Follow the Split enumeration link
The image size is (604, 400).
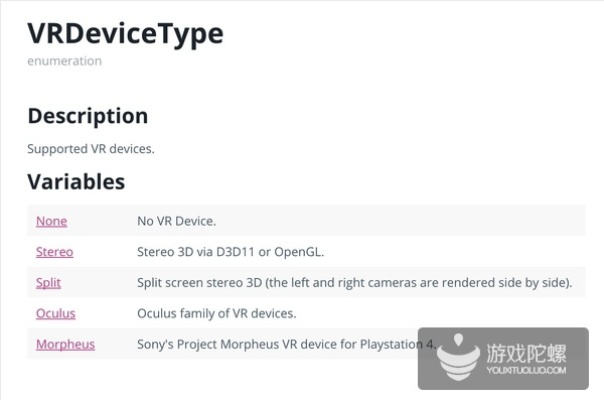point(48,283)
